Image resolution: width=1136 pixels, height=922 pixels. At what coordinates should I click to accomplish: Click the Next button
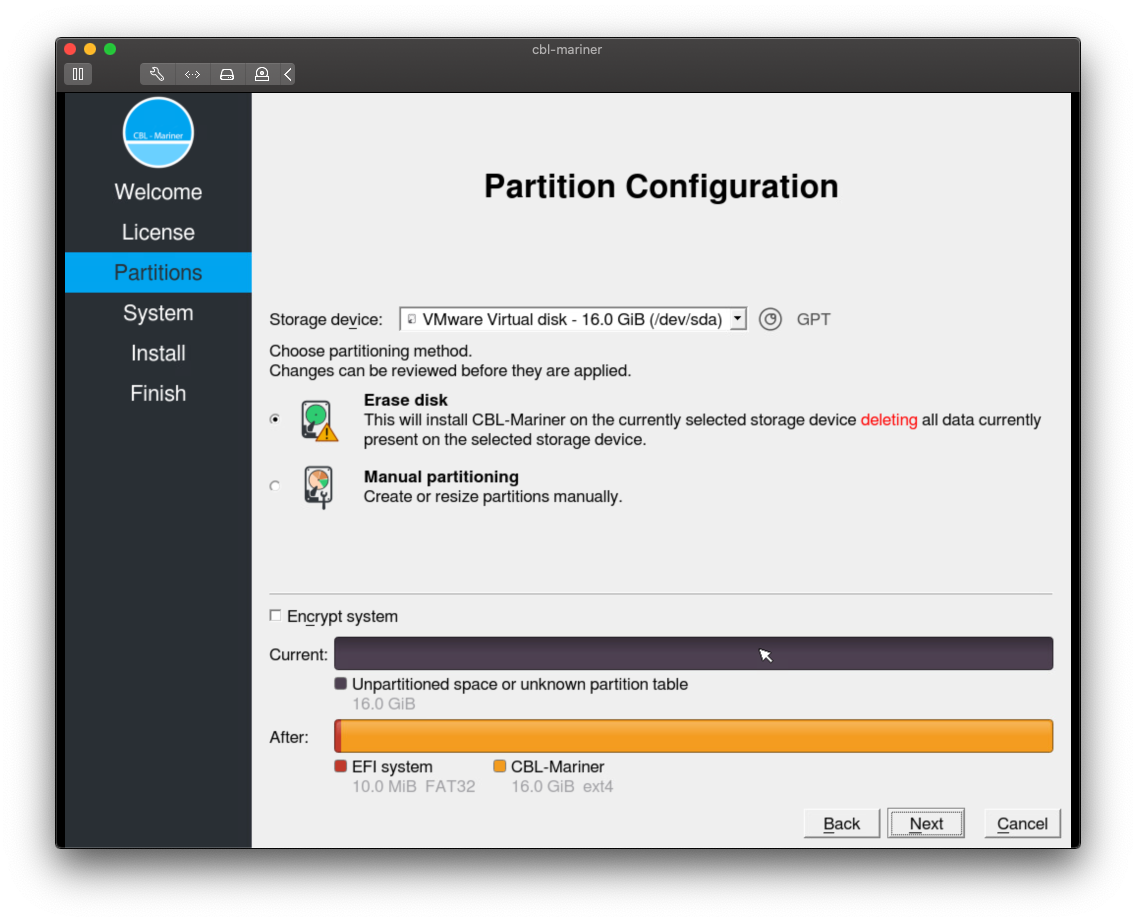(925, 824)
